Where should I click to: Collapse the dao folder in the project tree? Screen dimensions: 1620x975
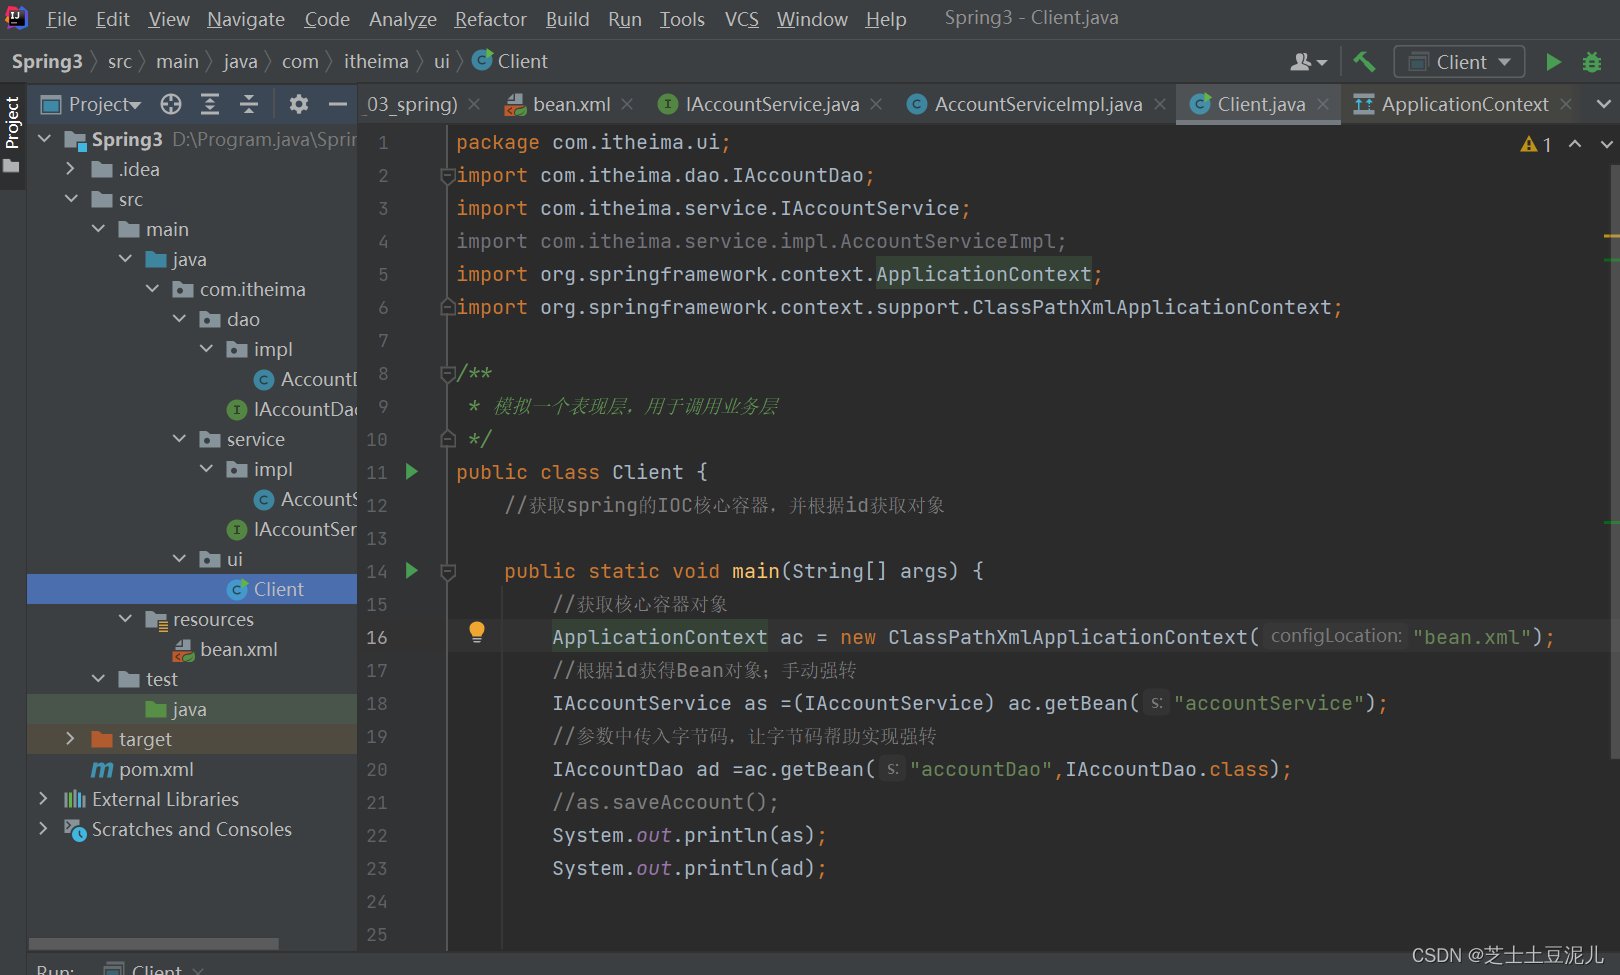click(x=180, y=319)
